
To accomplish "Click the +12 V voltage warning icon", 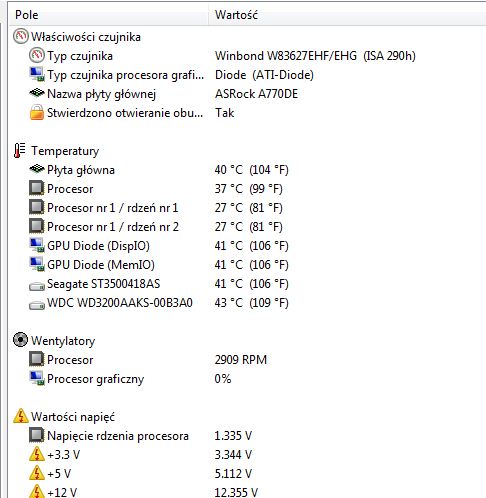I will [37, 491].
